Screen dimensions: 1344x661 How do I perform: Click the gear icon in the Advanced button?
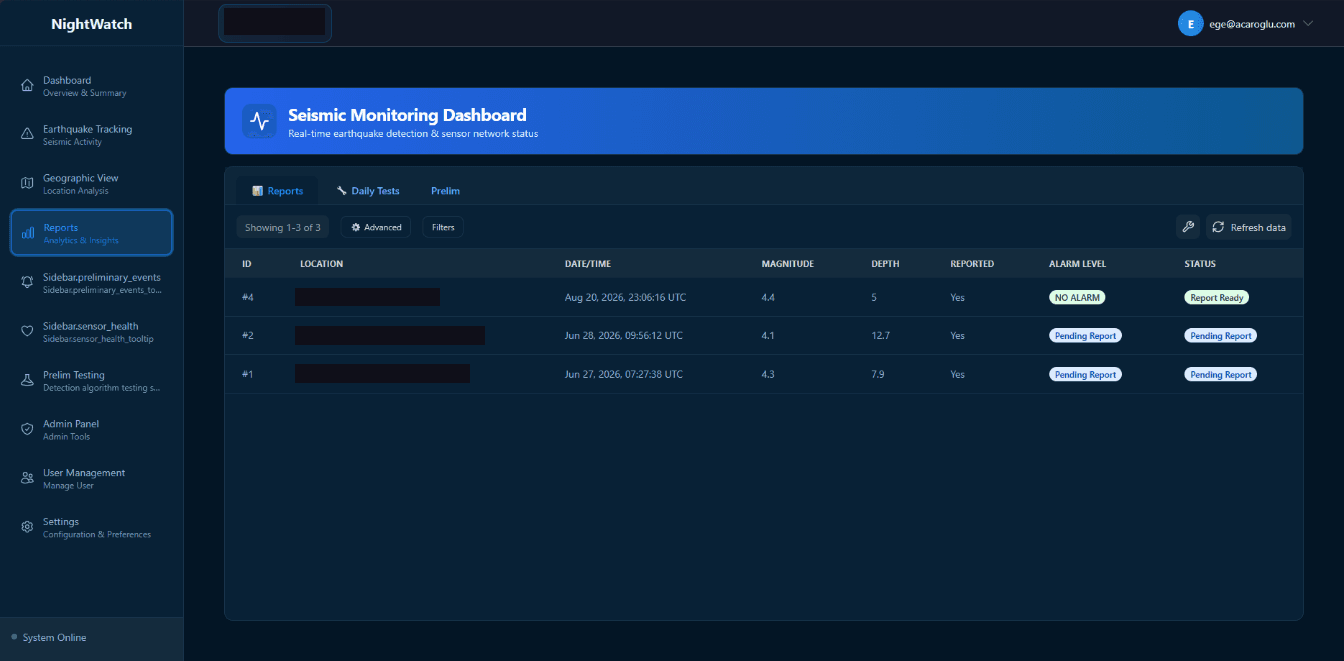(x=356, y=228)
